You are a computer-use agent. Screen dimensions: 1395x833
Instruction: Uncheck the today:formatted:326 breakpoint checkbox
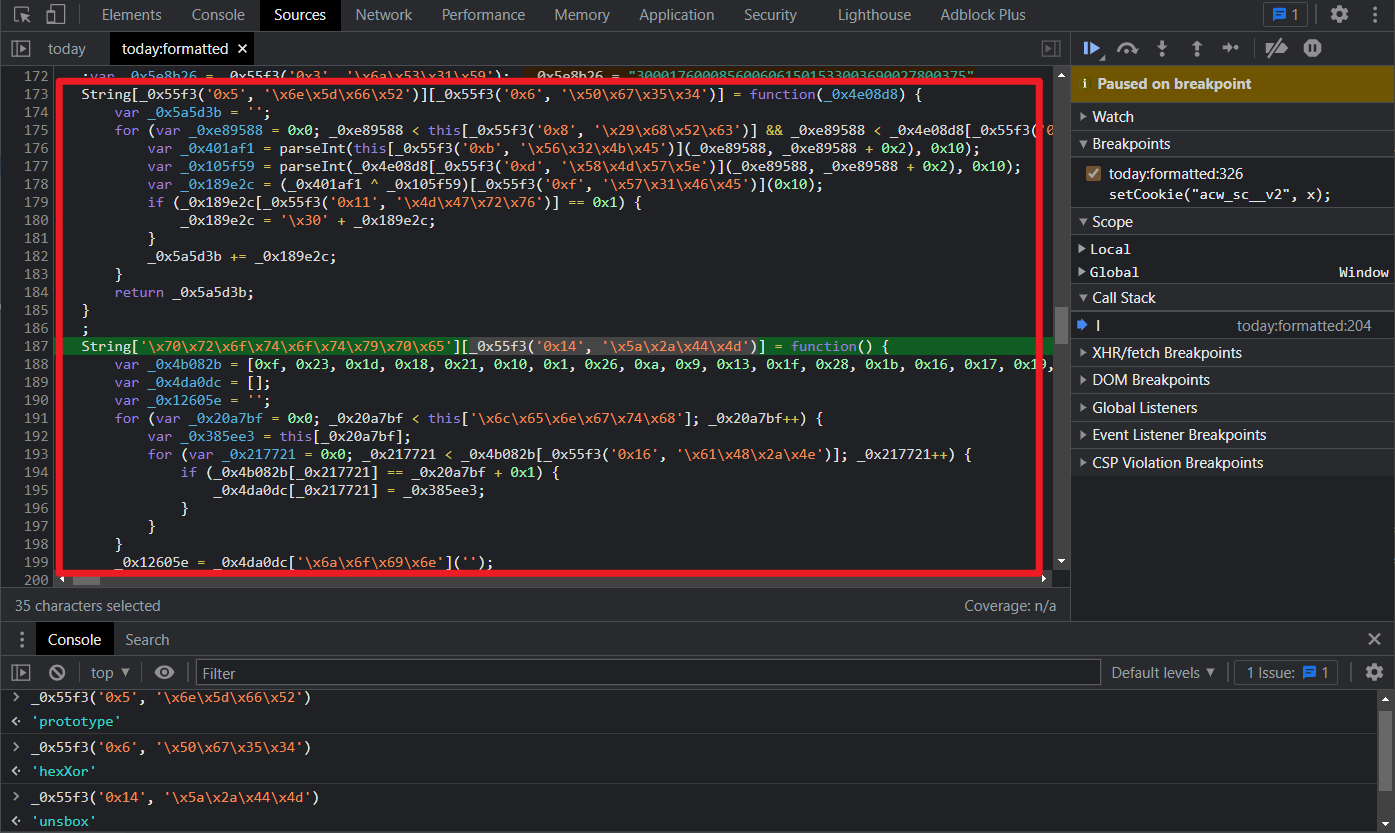[1093, 174]
